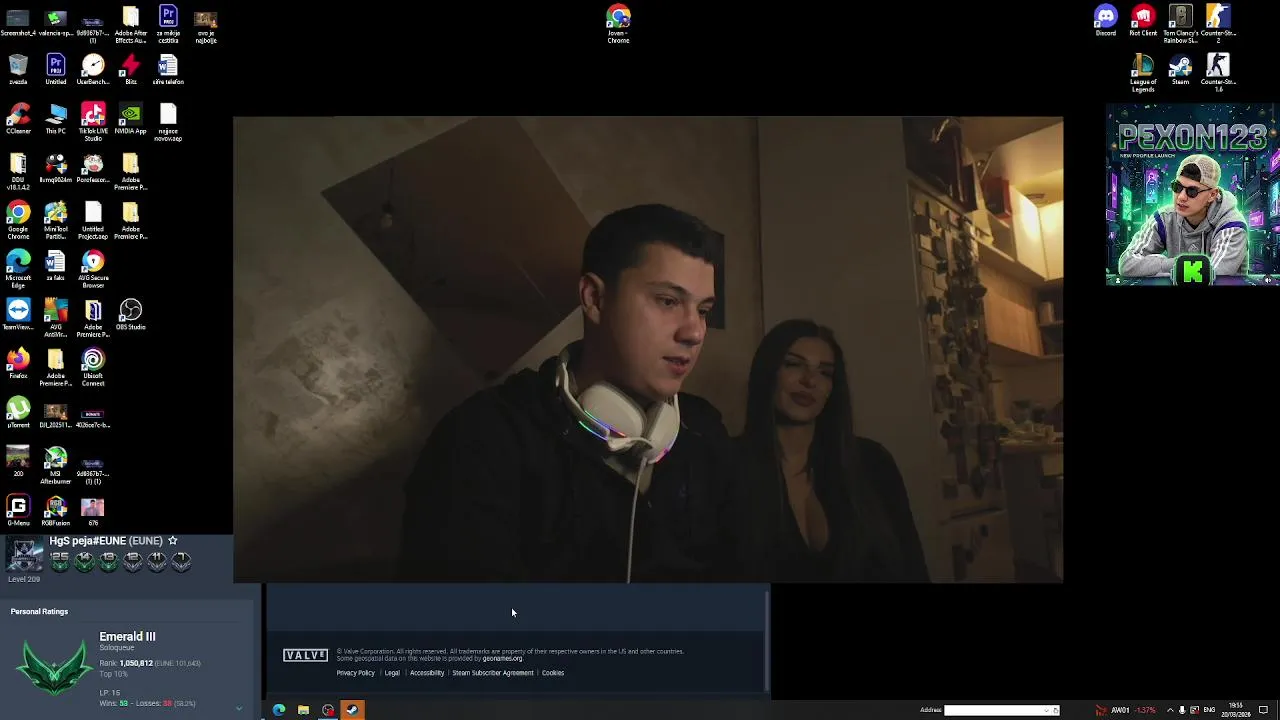Open the notification center icon

pos(1264,710)
